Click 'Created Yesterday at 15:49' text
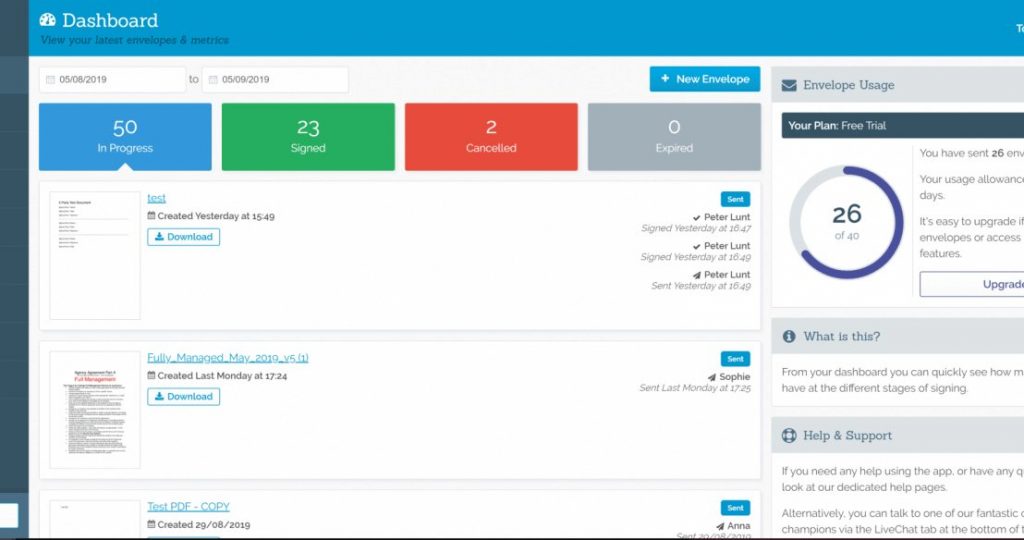Screen dimensions: 1024x540 216,216
